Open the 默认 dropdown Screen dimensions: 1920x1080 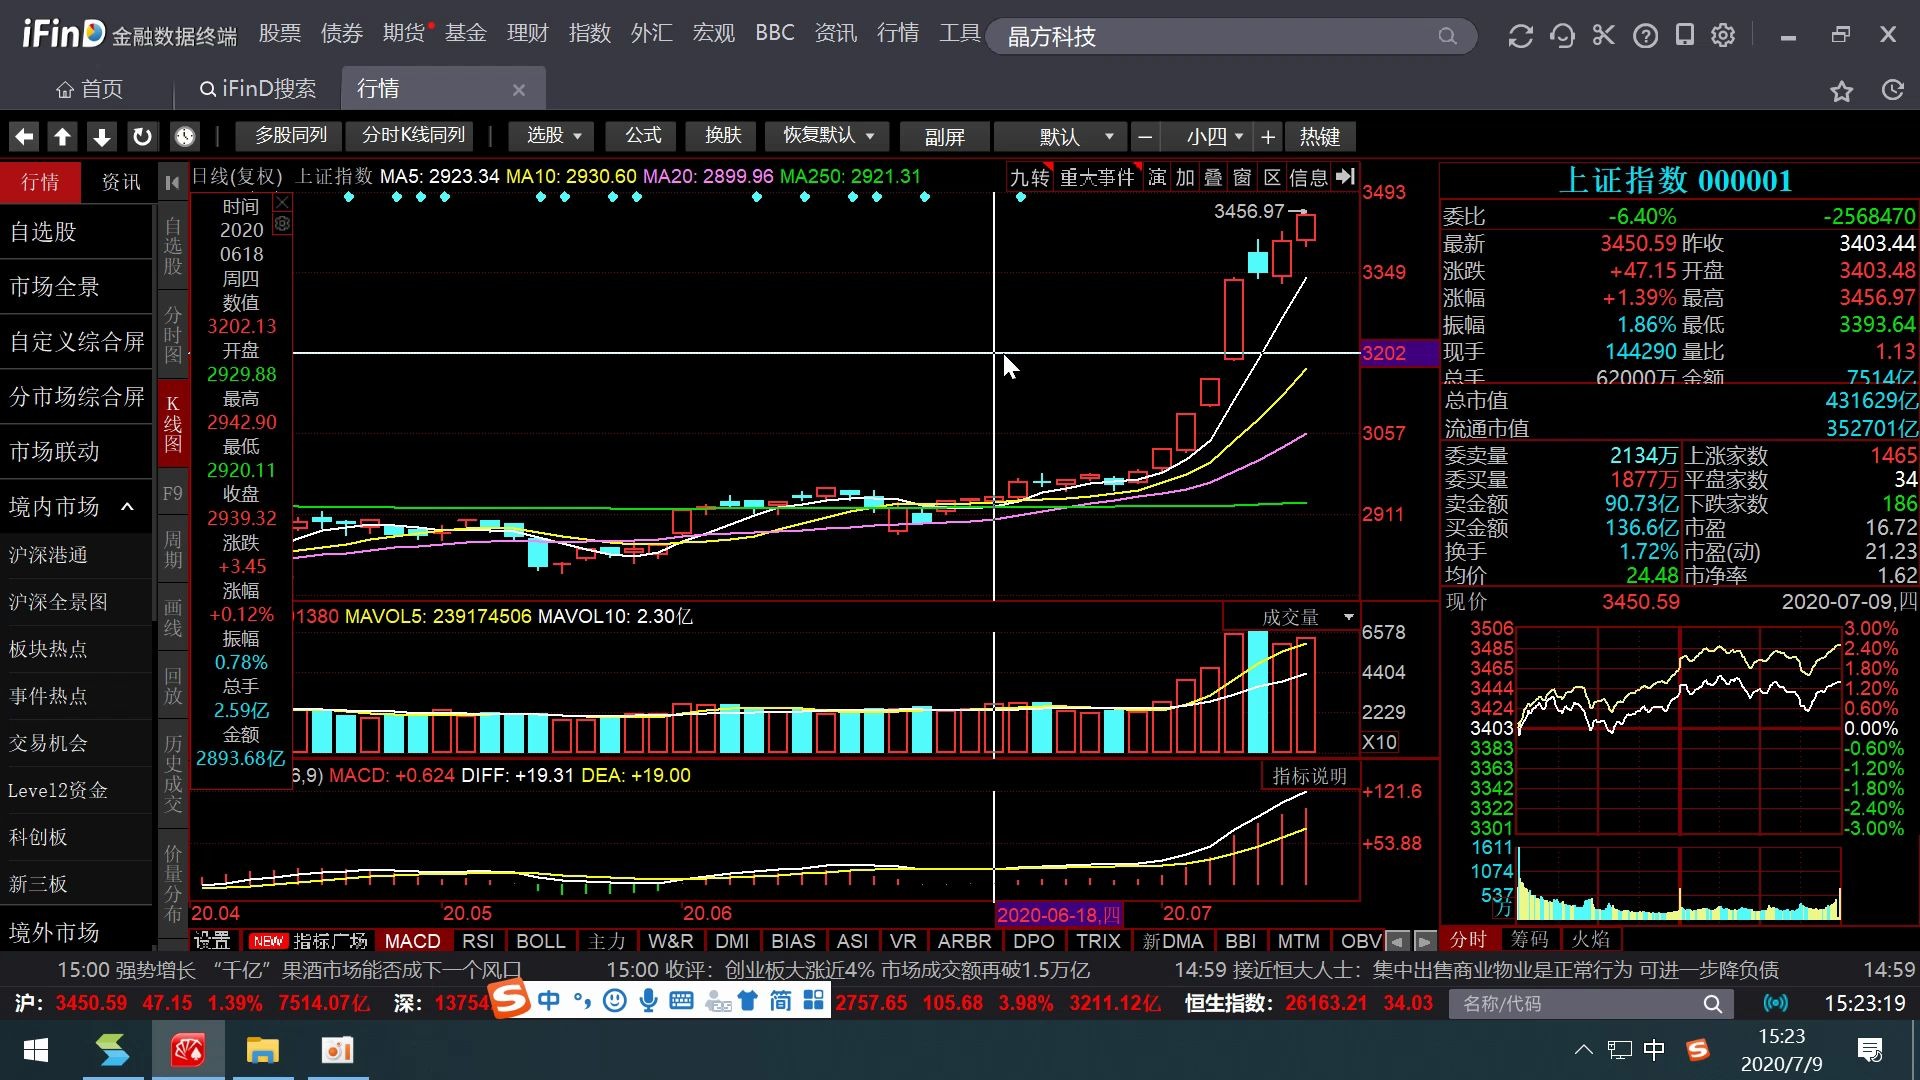(x=1062, y=136)
